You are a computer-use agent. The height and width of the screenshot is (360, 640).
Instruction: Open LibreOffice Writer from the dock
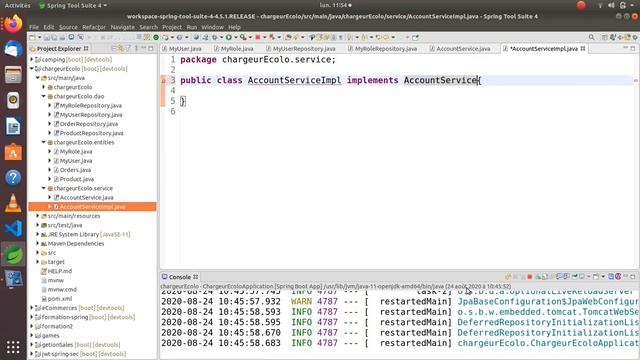click(13, 126)
